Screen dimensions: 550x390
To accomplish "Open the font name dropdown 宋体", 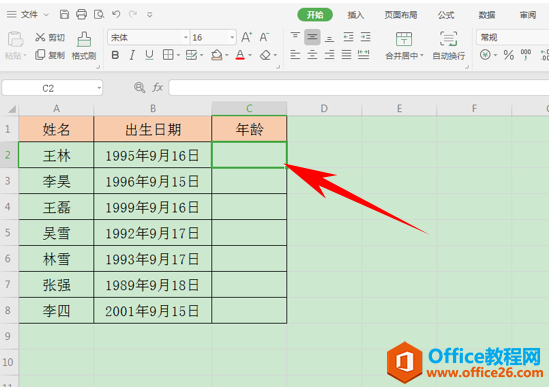I will 186,37.
